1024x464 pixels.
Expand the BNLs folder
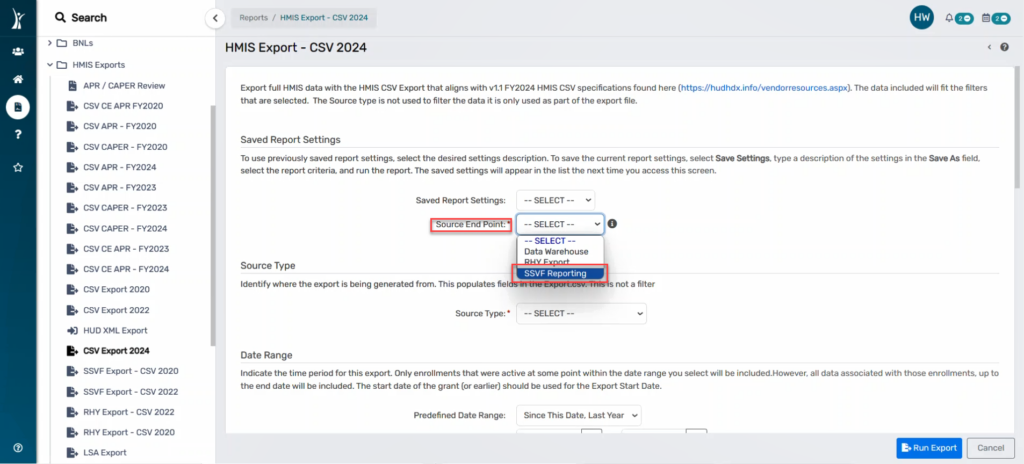pyautogui.click(x=50, y=43)
